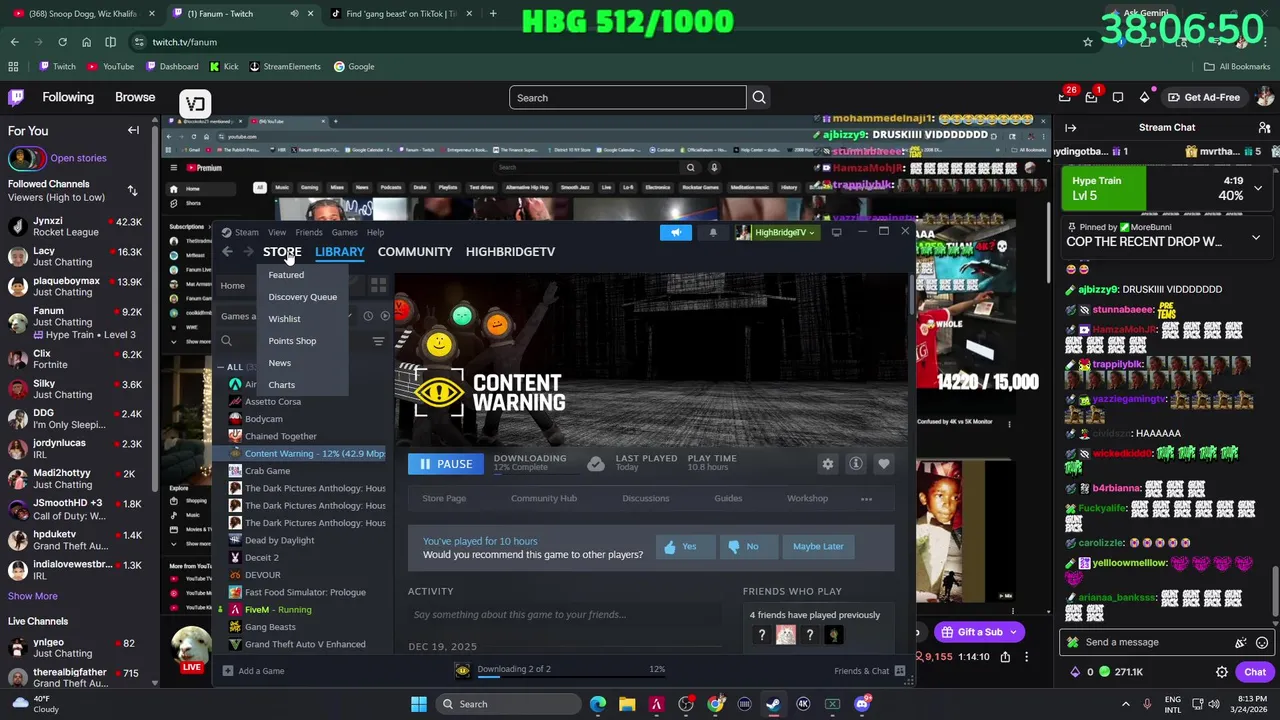This screenshot has width=1280, height=720.
Task: Collapse Stream Chat panel arrow
Action: 1070,128
